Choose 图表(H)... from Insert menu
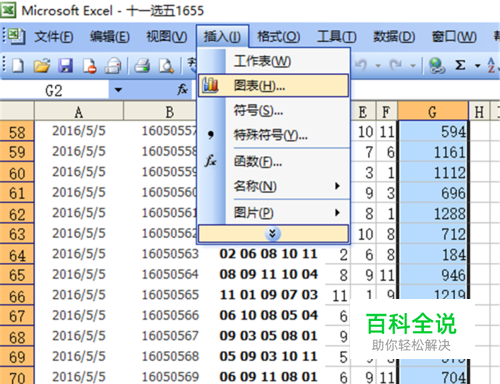 pos(273,86)
